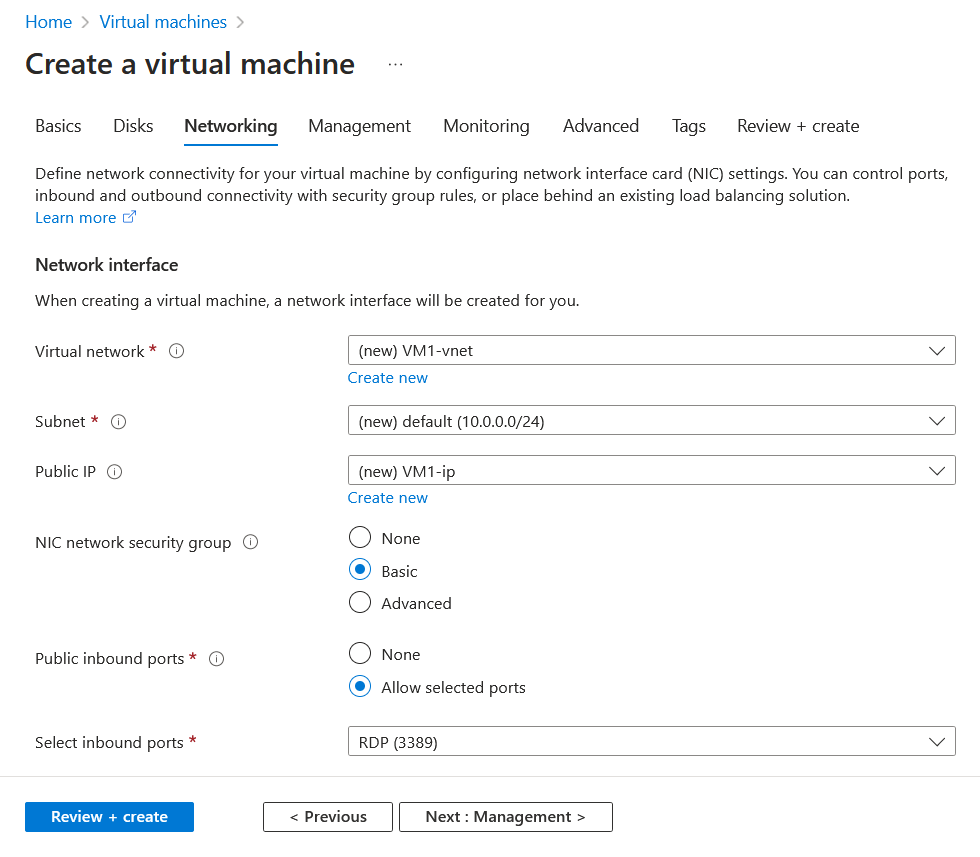Click the breadcrumb chevron after Virtual machines
Image resolution: width=980 pixels, height=857 pixels.
240,21
